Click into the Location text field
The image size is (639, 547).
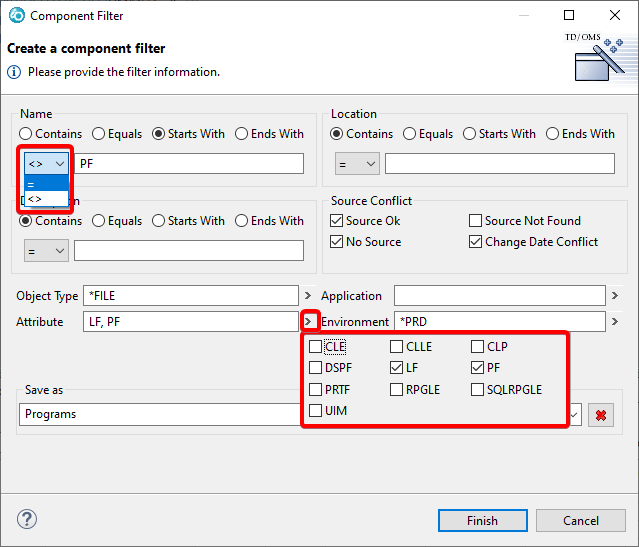pos(499,163)
